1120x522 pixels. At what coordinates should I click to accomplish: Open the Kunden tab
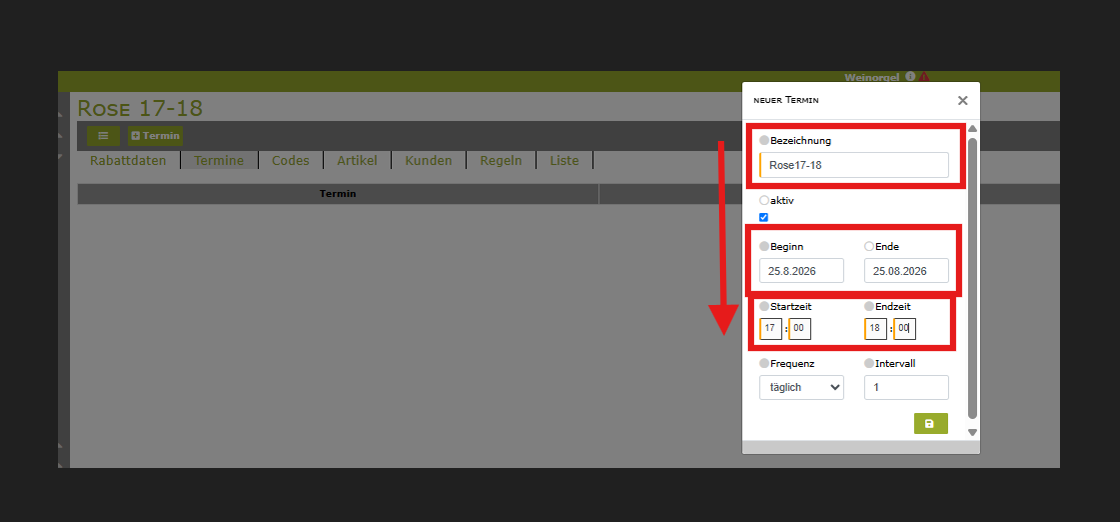tap(429, 161)
